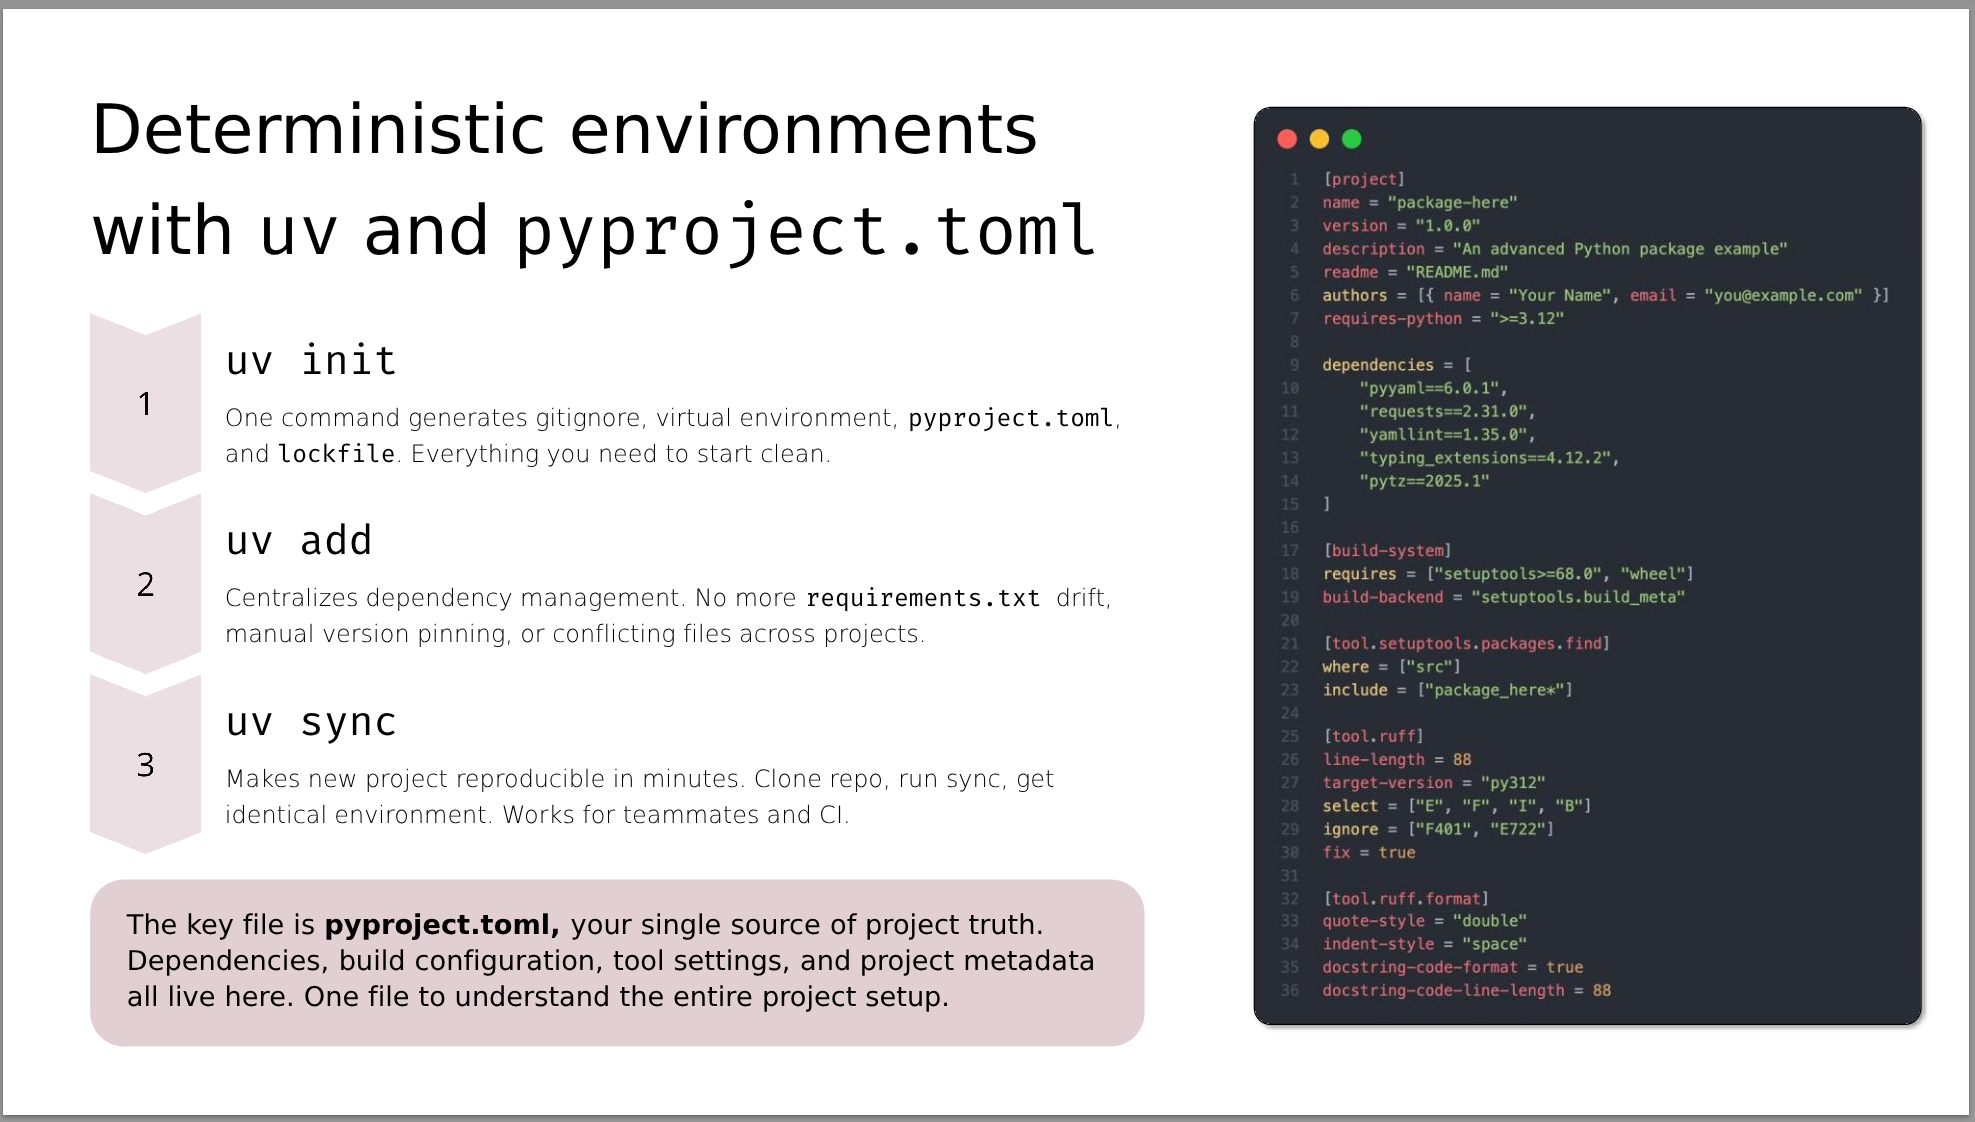The height and width of the screenshot is (1122, 1975).
Task: Click the [tool.ruff] section header
Action: [1373, 736]
